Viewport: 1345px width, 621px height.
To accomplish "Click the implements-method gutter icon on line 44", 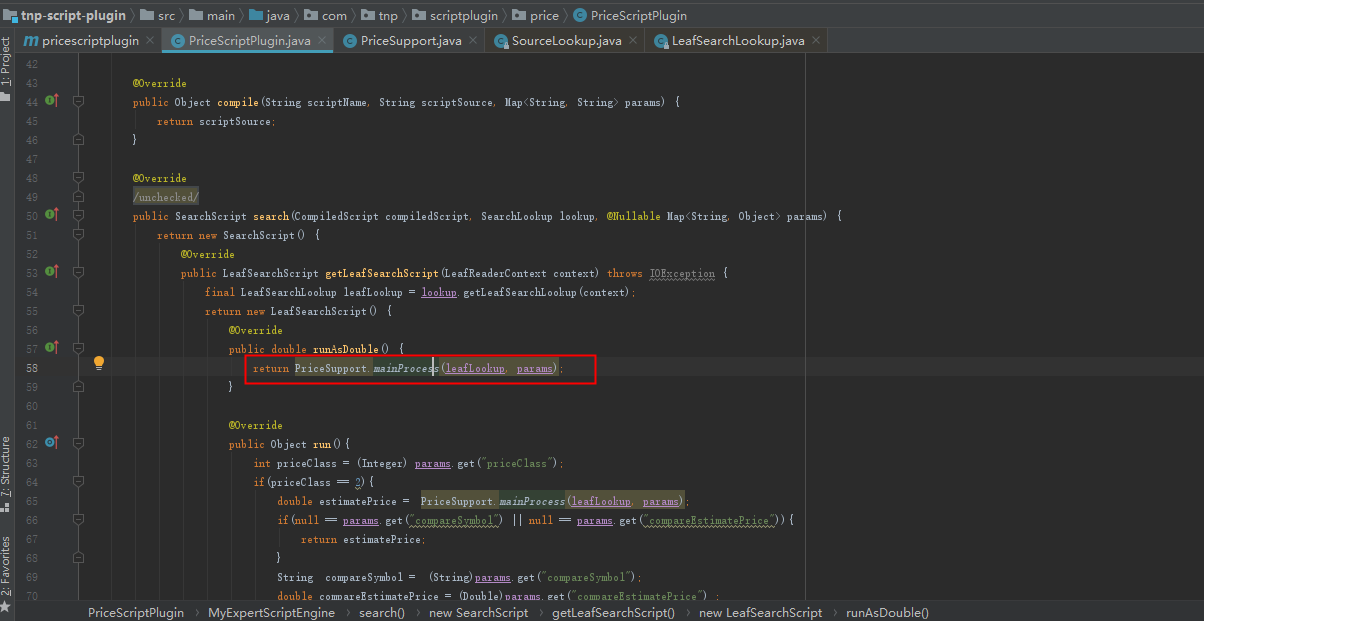I will point(52,101).
